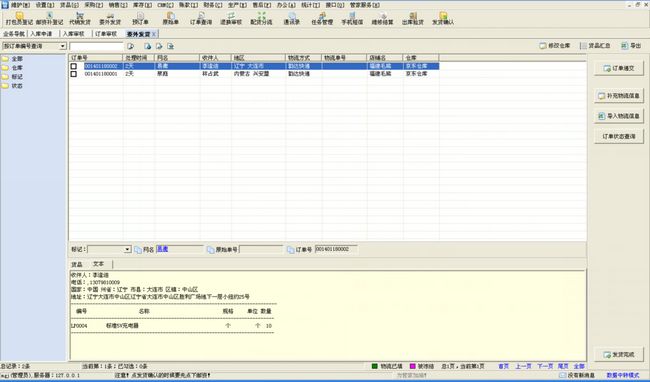Click the 原始单 toolbar icon
This screenshot has height=382, width=650.
click(x=170, y=18)
